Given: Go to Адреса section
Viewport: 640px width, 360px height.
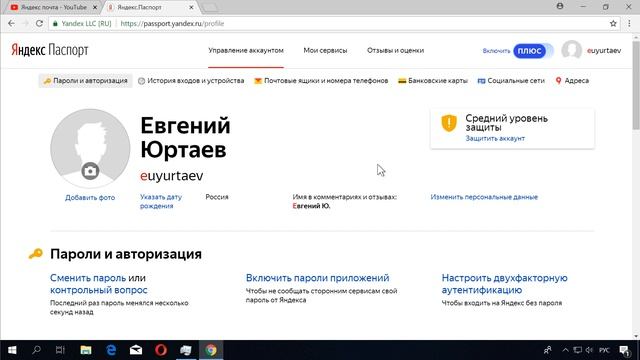Looking at the screenshot, I should (572, 81).
